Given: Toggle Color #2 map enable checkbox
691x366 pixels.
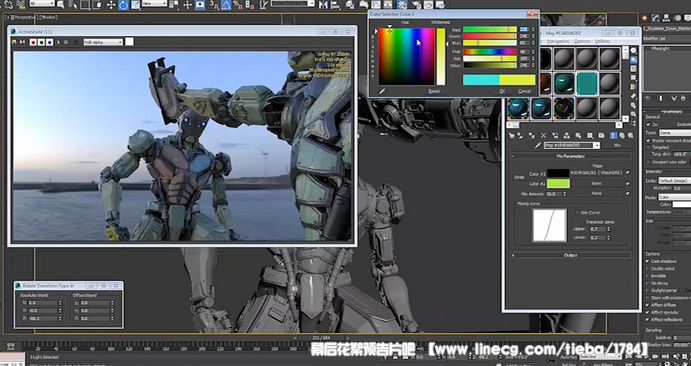Looking at the screenshot, I should [628, 183].
